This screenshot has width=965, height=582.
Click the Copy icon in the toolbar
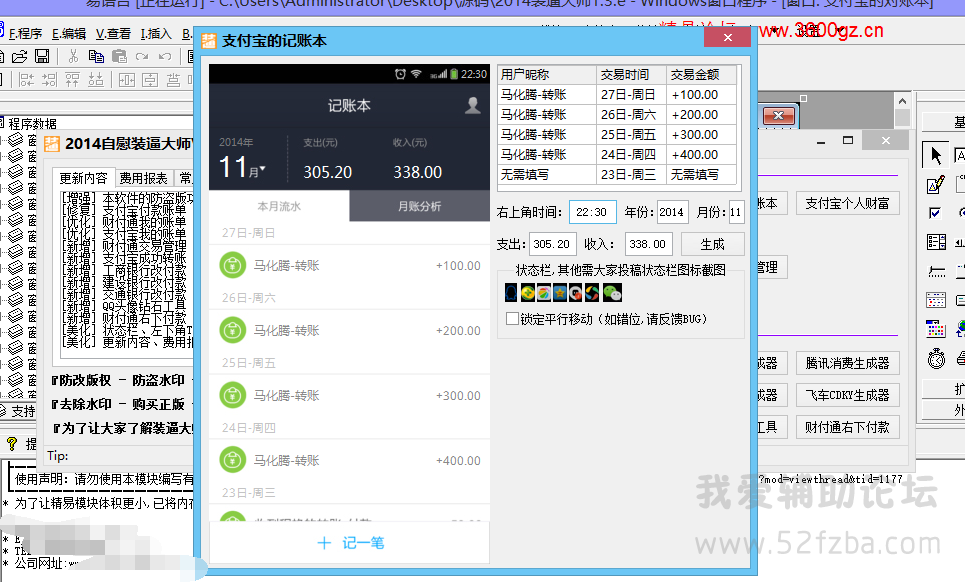click(x=96, y=56)
